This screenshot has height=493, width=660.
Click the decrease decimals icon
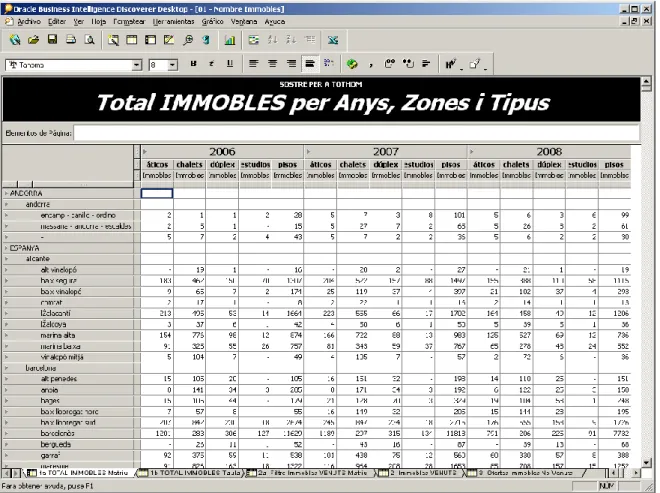pos(408,64)
